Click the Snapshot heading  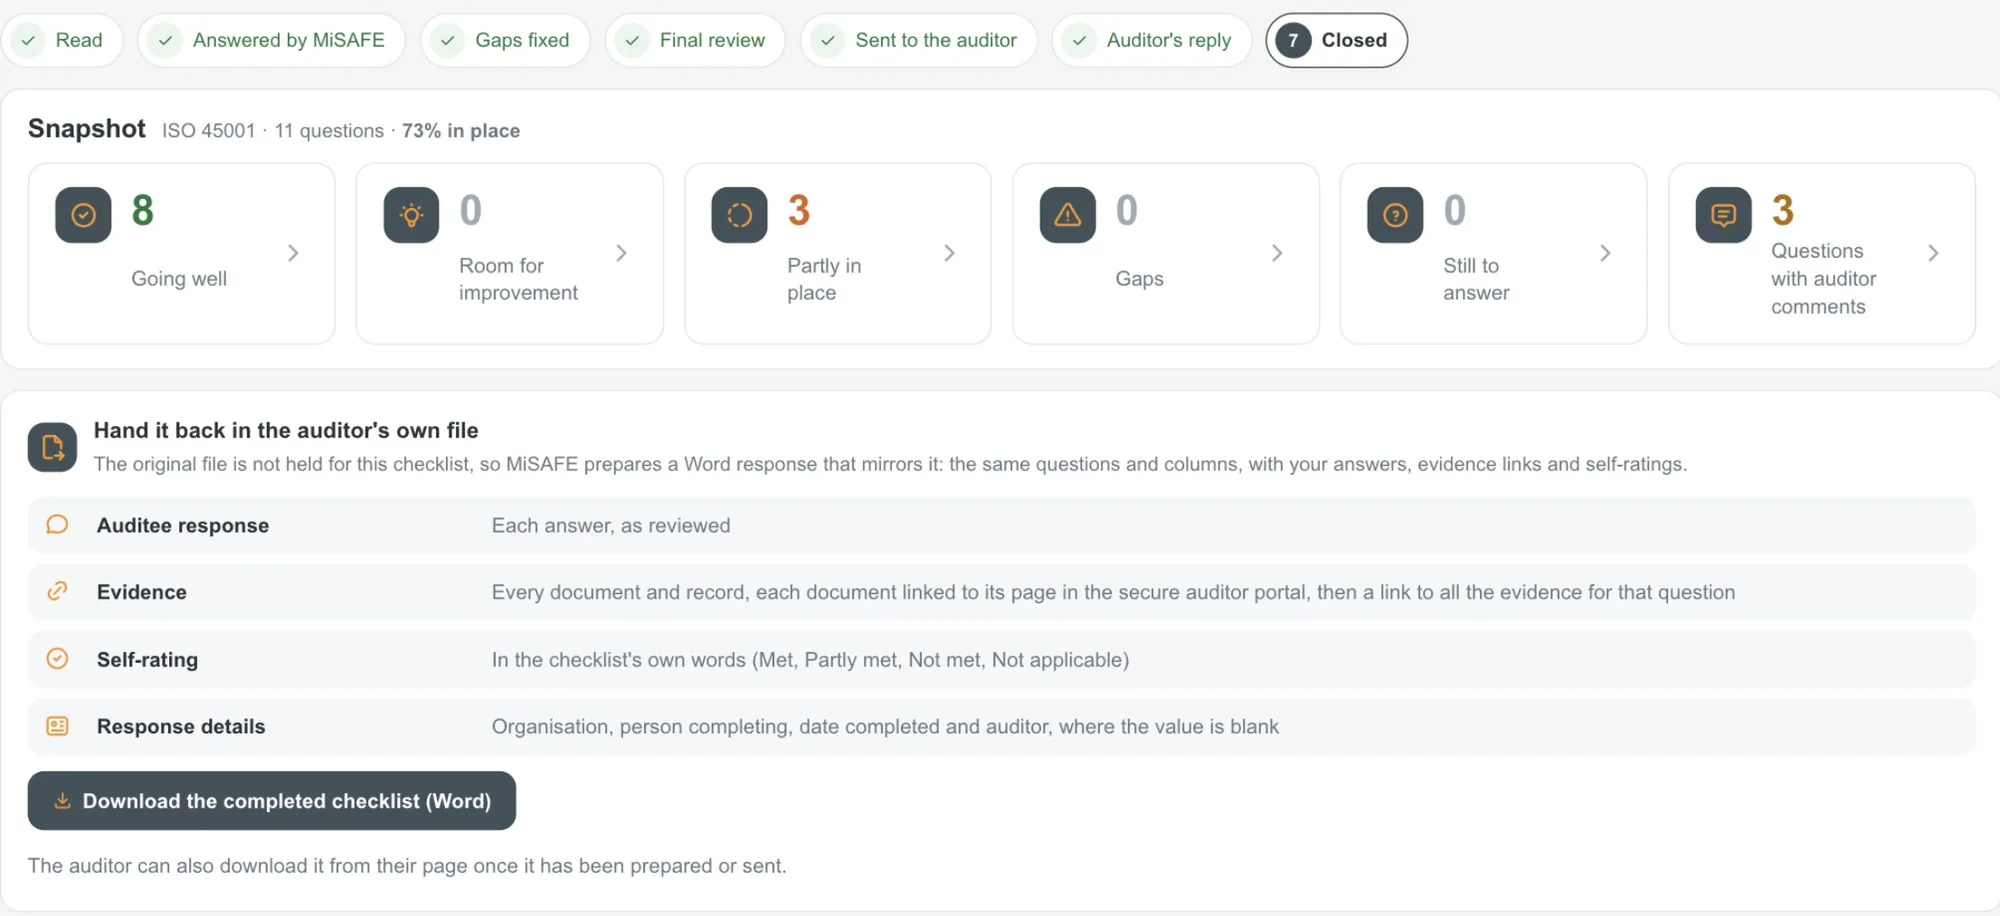click(x=87, y=129)
